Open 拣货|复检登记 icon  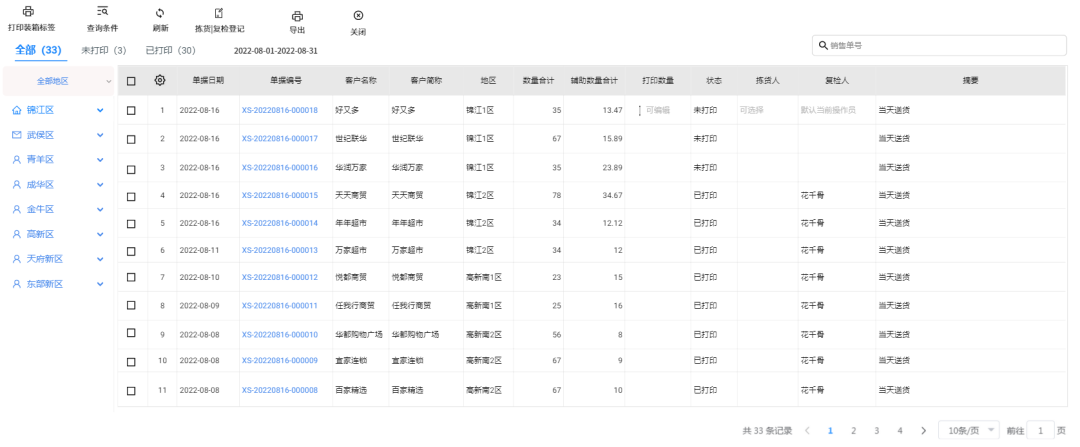click(219, 13)
